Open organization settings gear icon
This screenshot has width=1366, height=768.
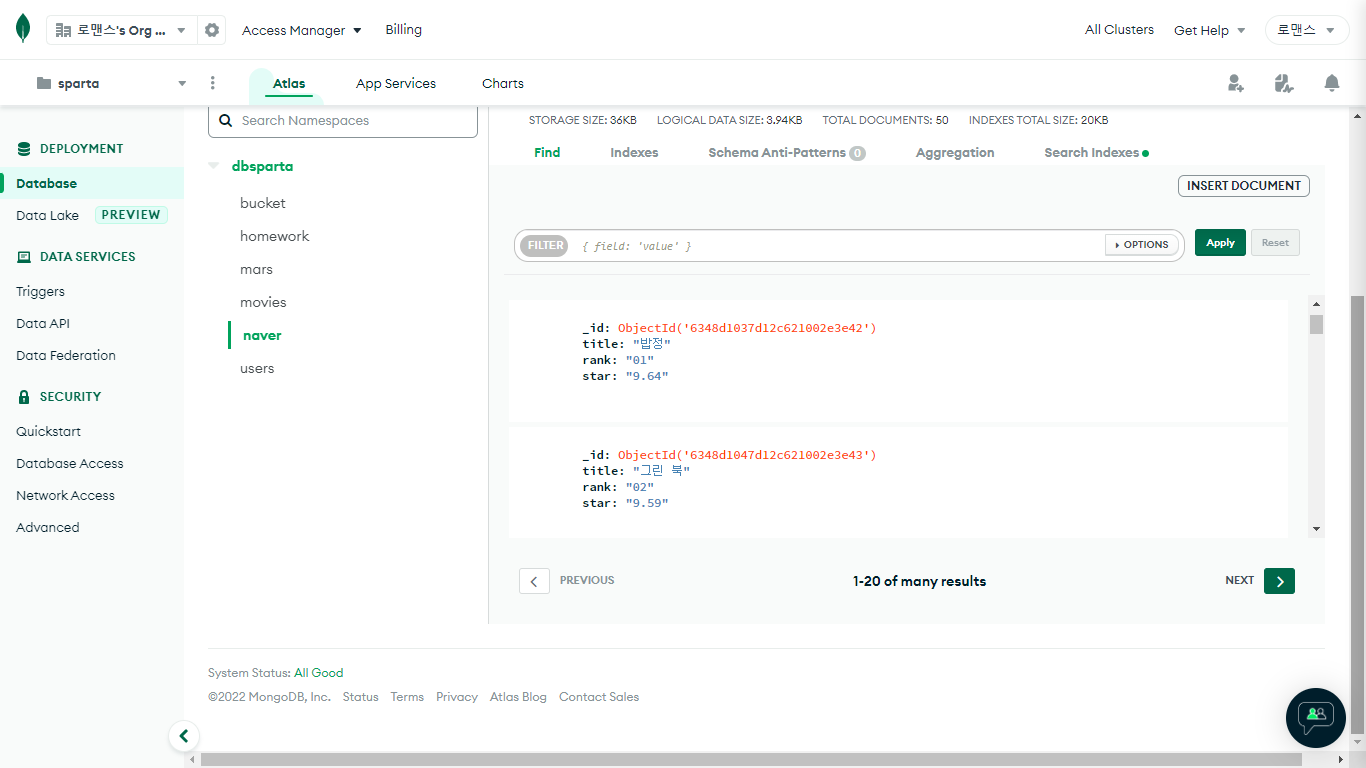pos(212,30)
